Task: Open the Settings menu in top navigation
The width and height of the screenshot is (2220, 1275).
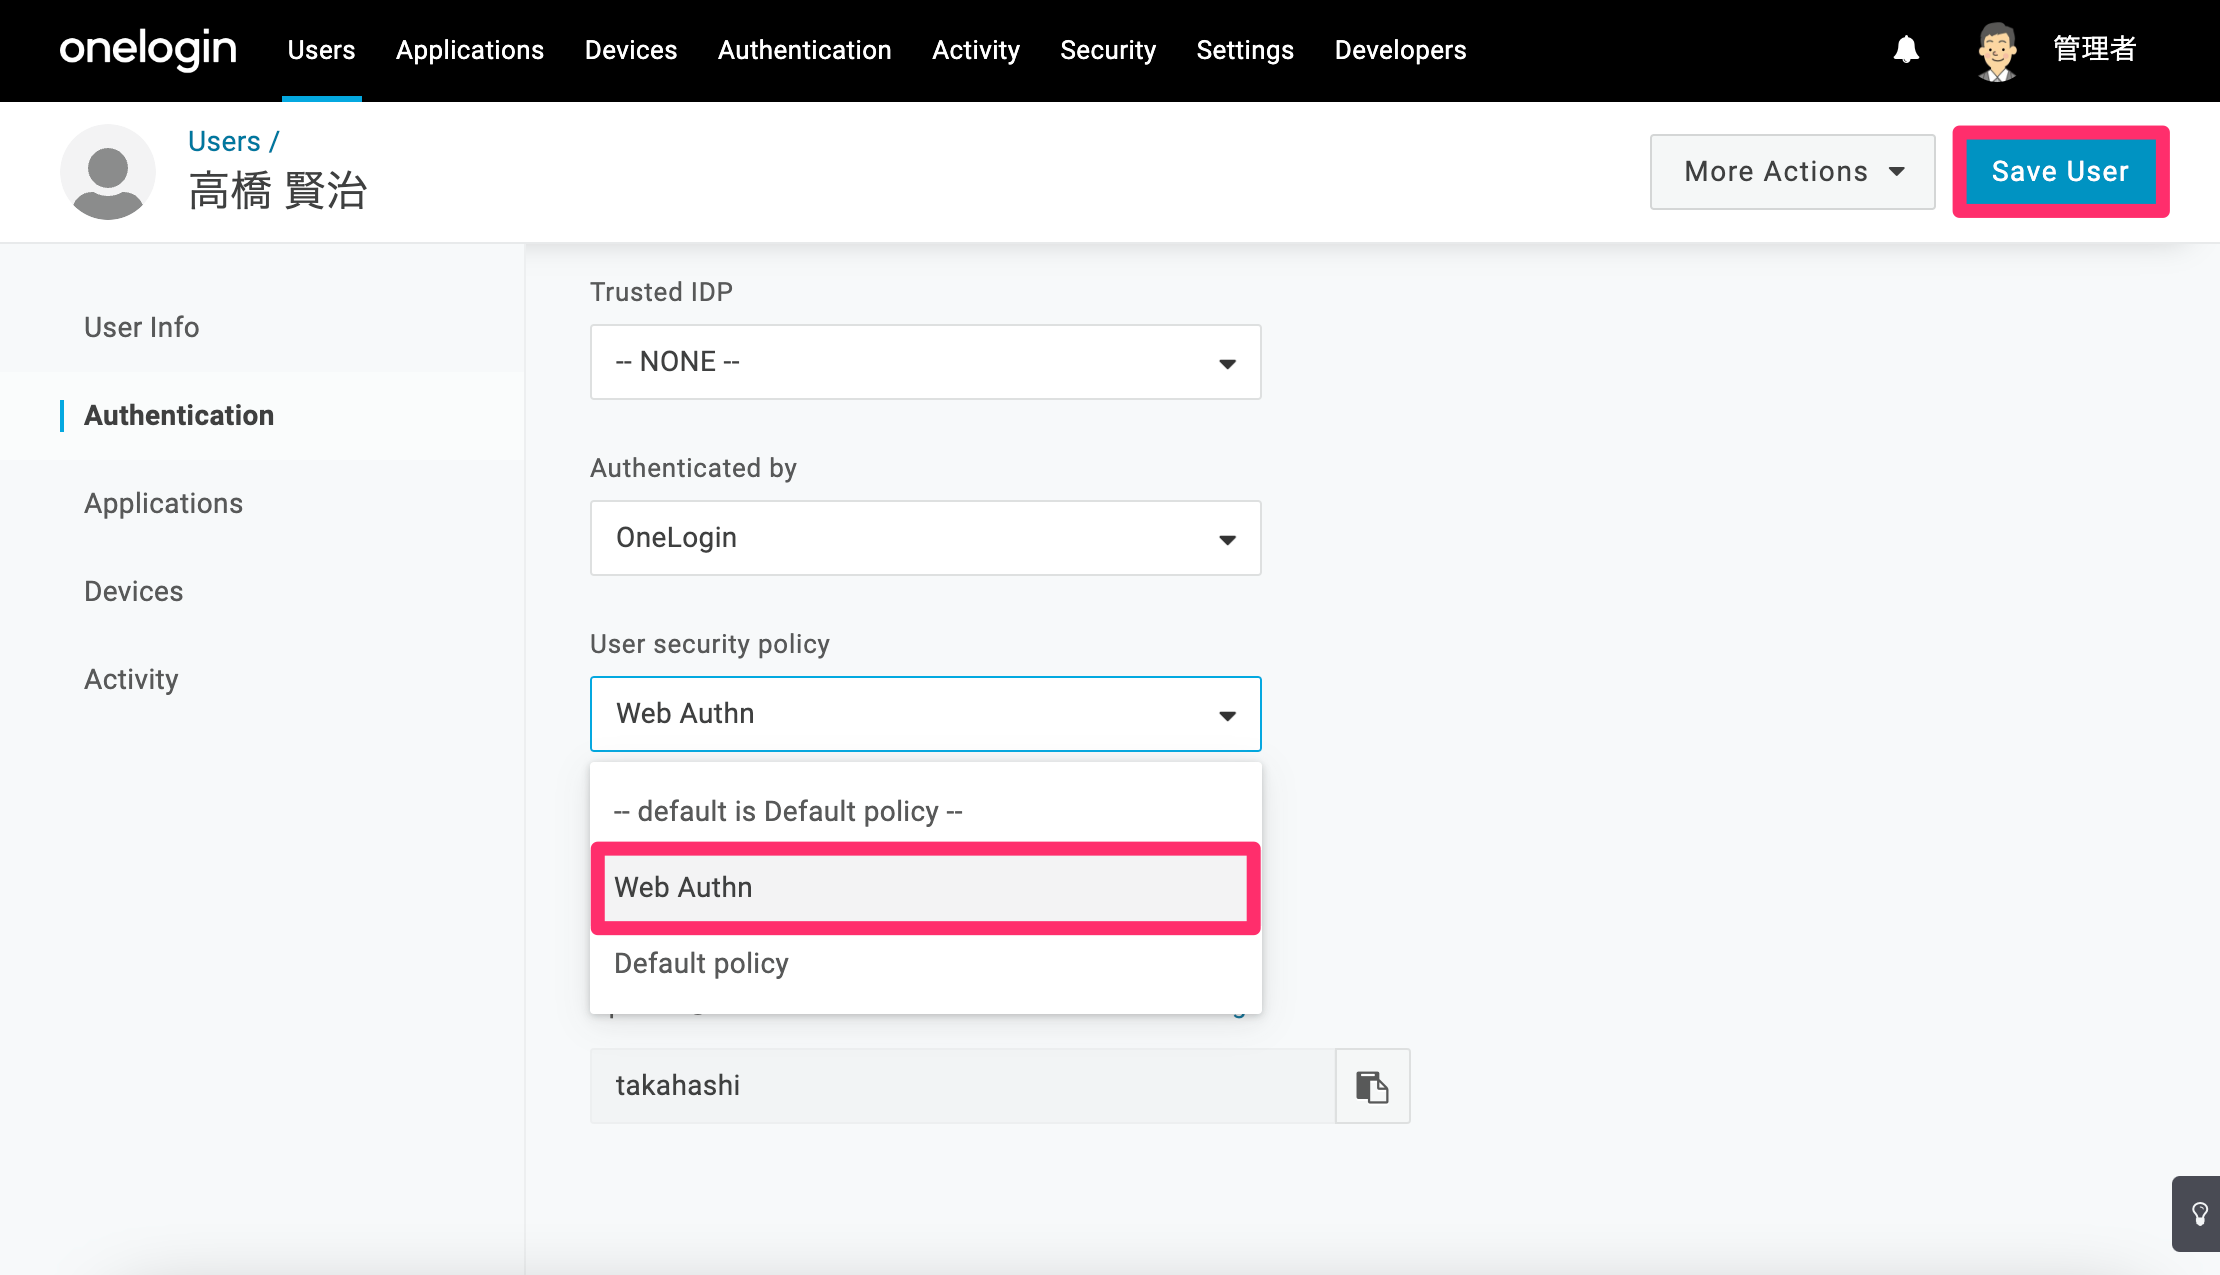Action: coord(1245,50)
